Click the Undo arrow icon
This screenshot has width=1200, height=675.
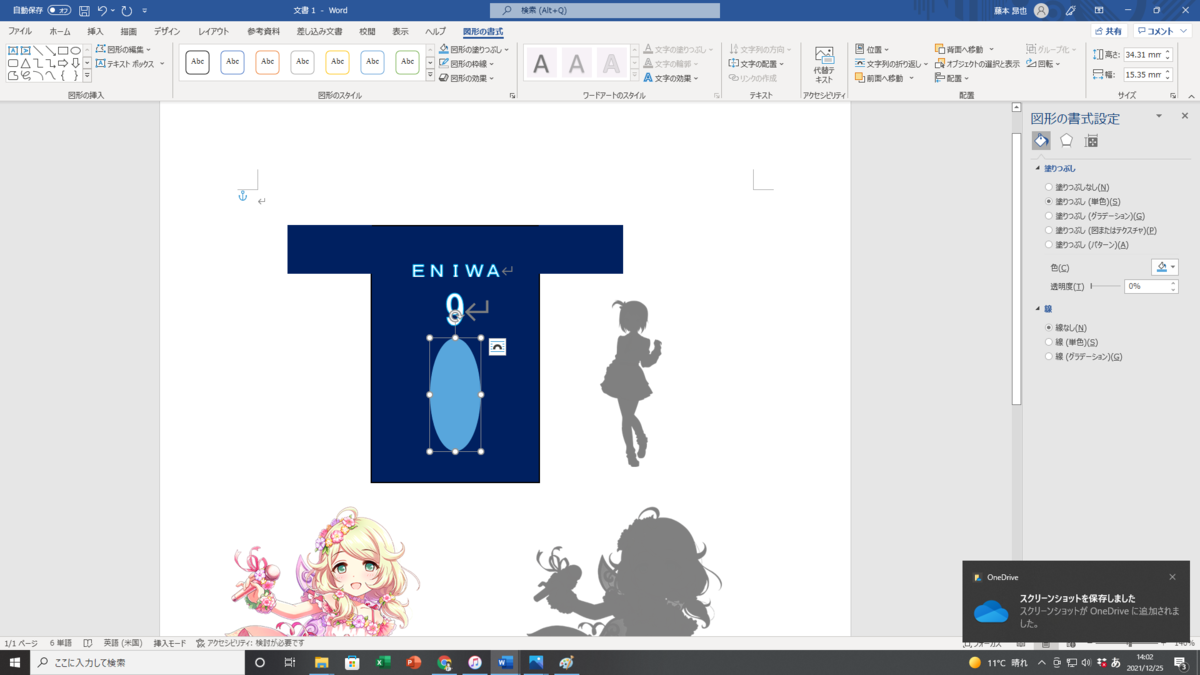click(102, 10)
